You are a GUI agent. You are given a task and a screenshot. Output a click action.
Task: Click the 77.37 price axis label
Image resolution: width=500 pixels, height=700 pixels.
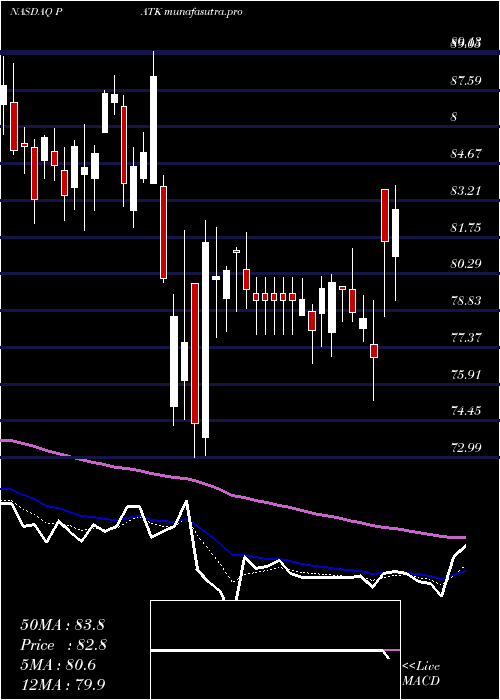point(466,337)
